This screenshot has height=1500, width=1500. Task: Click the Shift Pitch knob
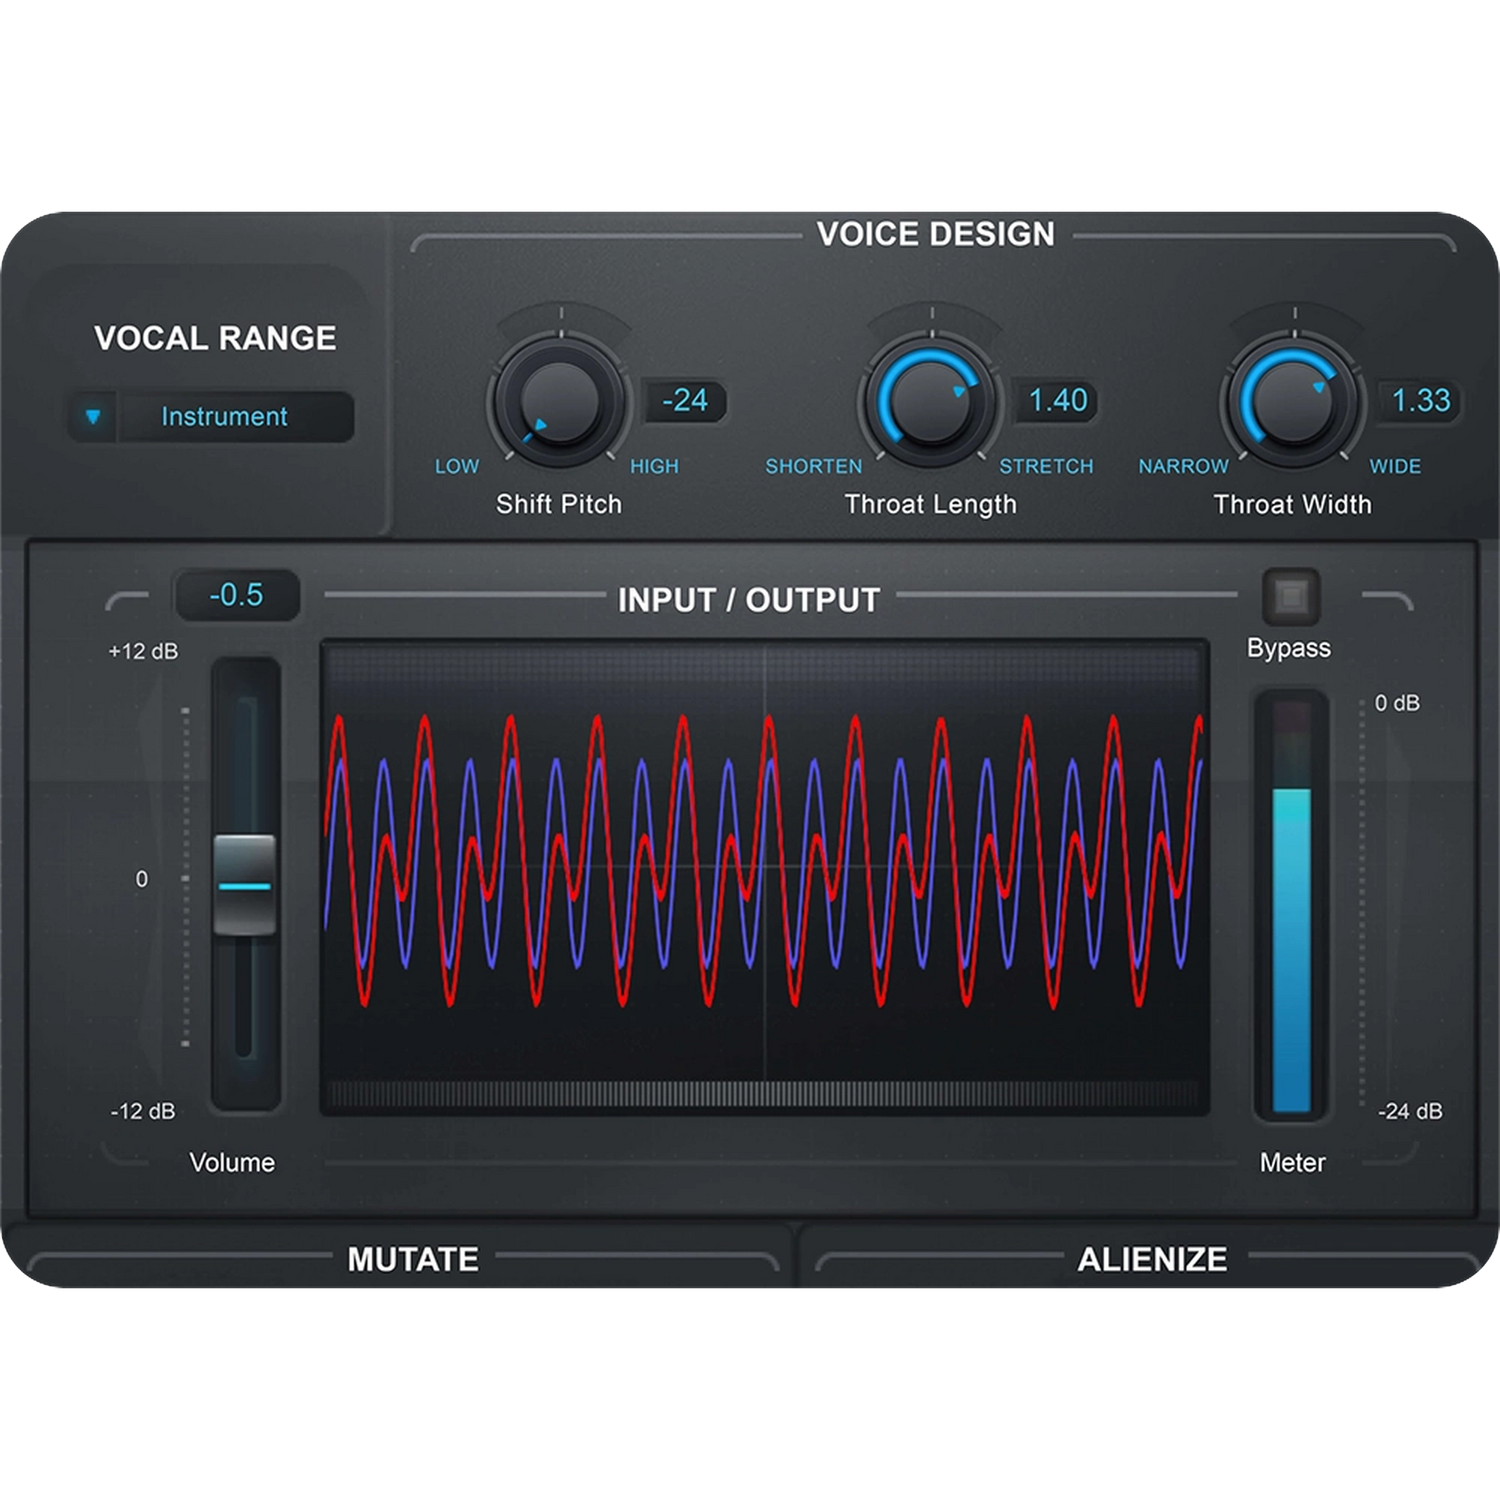click(x=559, y=401)
